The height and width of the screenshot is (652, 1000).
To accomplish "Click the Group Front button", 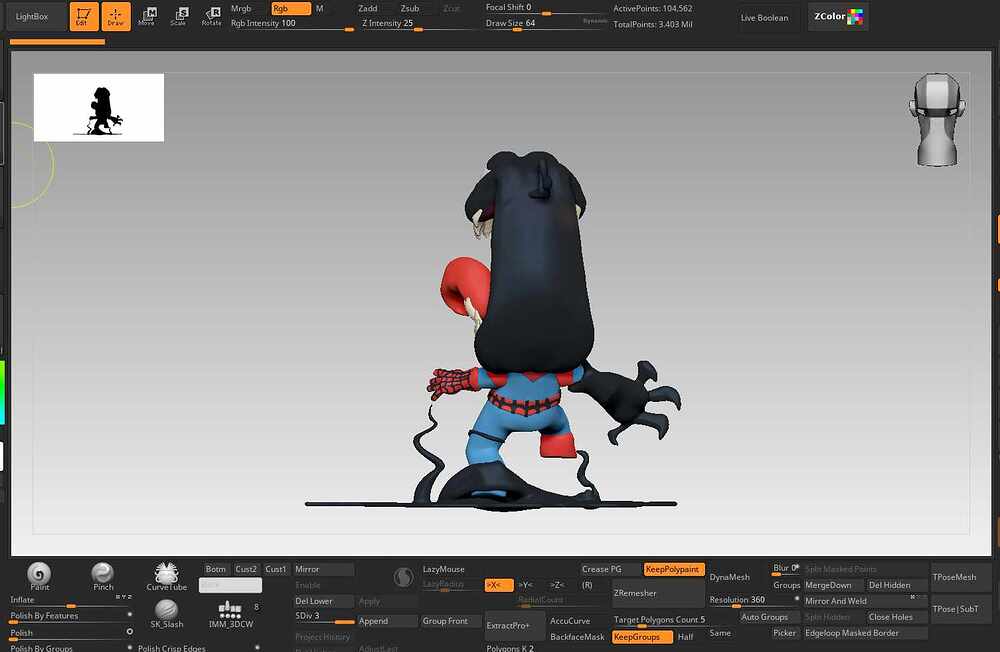I will pos(451,621).
